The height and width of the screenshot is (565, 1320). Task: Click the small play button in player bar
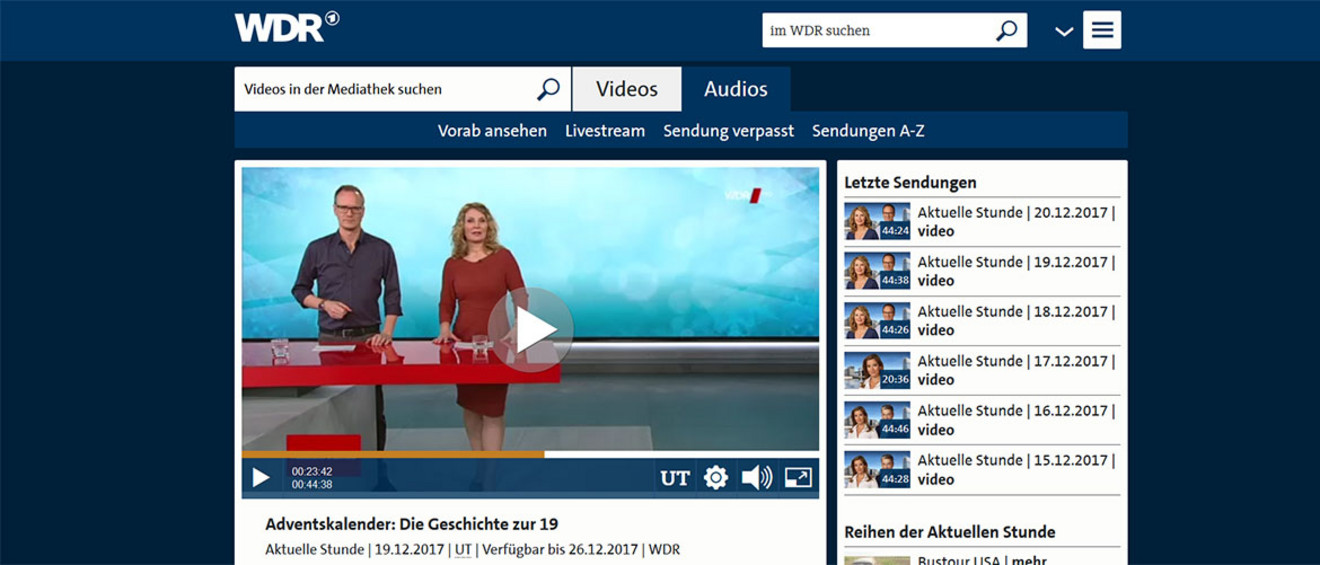(x=261, y=478)
